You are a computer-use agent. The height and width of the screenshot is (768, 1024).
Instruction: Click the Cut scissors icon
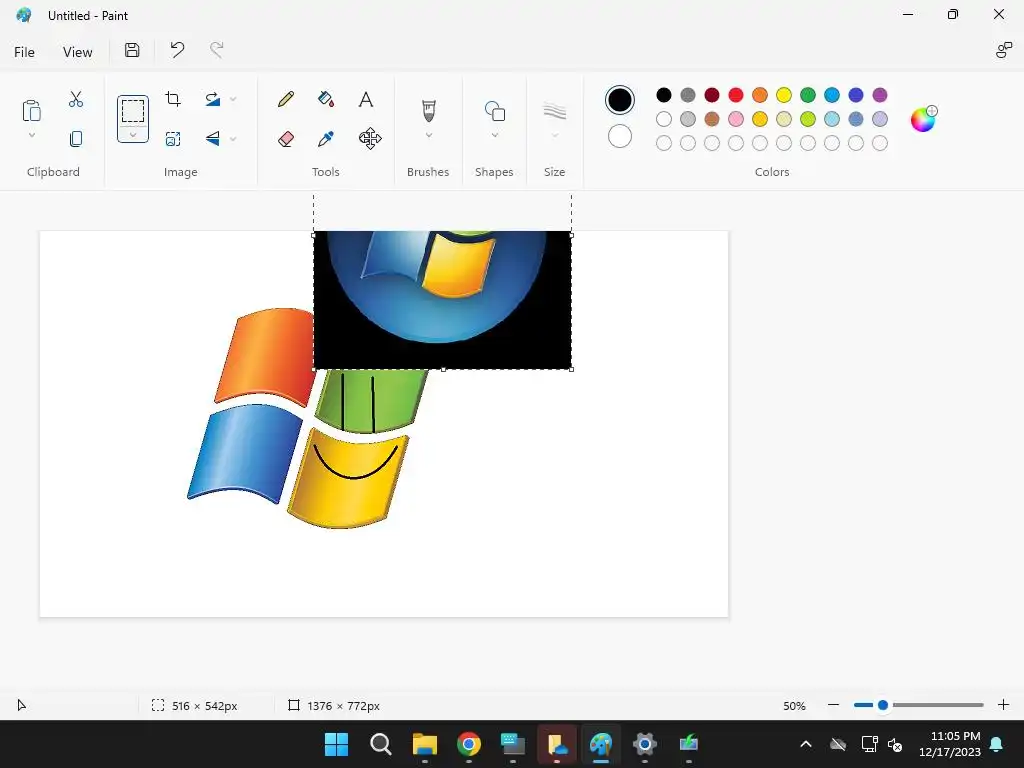[76, 99]
